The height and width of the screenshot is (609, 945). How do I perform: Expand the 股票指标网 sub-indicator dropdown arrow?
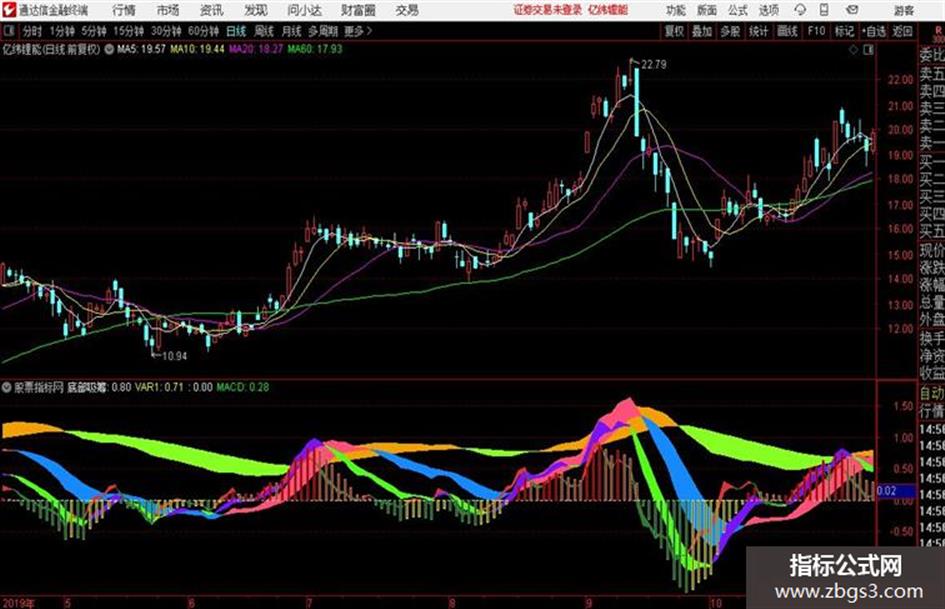pos(7,387)
